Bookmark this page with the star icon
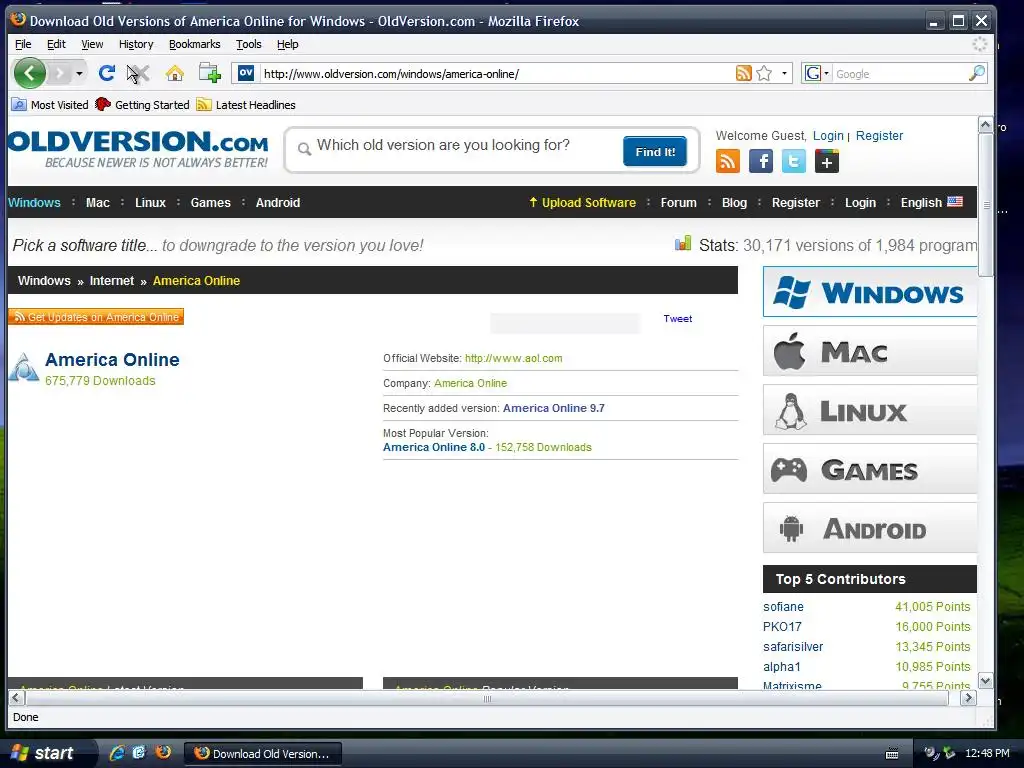Image resolution: width=1024 pixels, height=768 pixels. tap(763, 73)
